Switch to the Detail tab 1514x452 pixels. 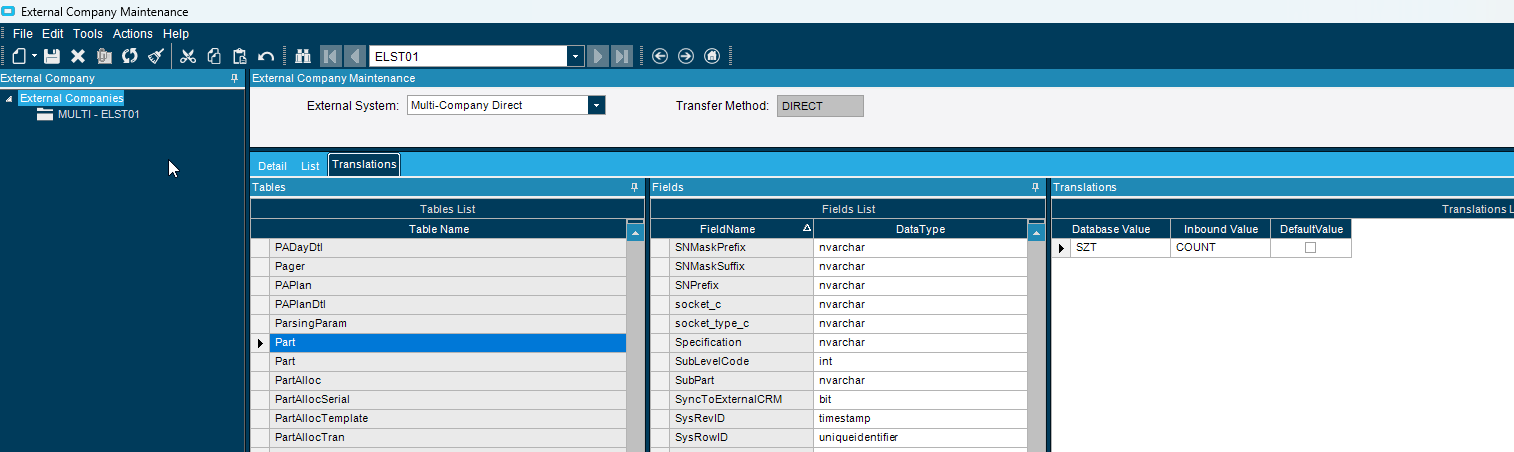point(272,166)
